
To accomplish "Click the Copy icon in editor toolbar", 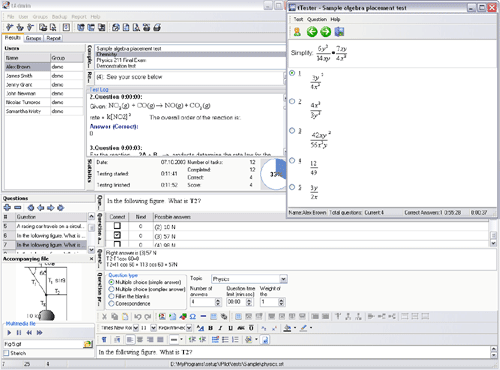I will pos(115,316).
